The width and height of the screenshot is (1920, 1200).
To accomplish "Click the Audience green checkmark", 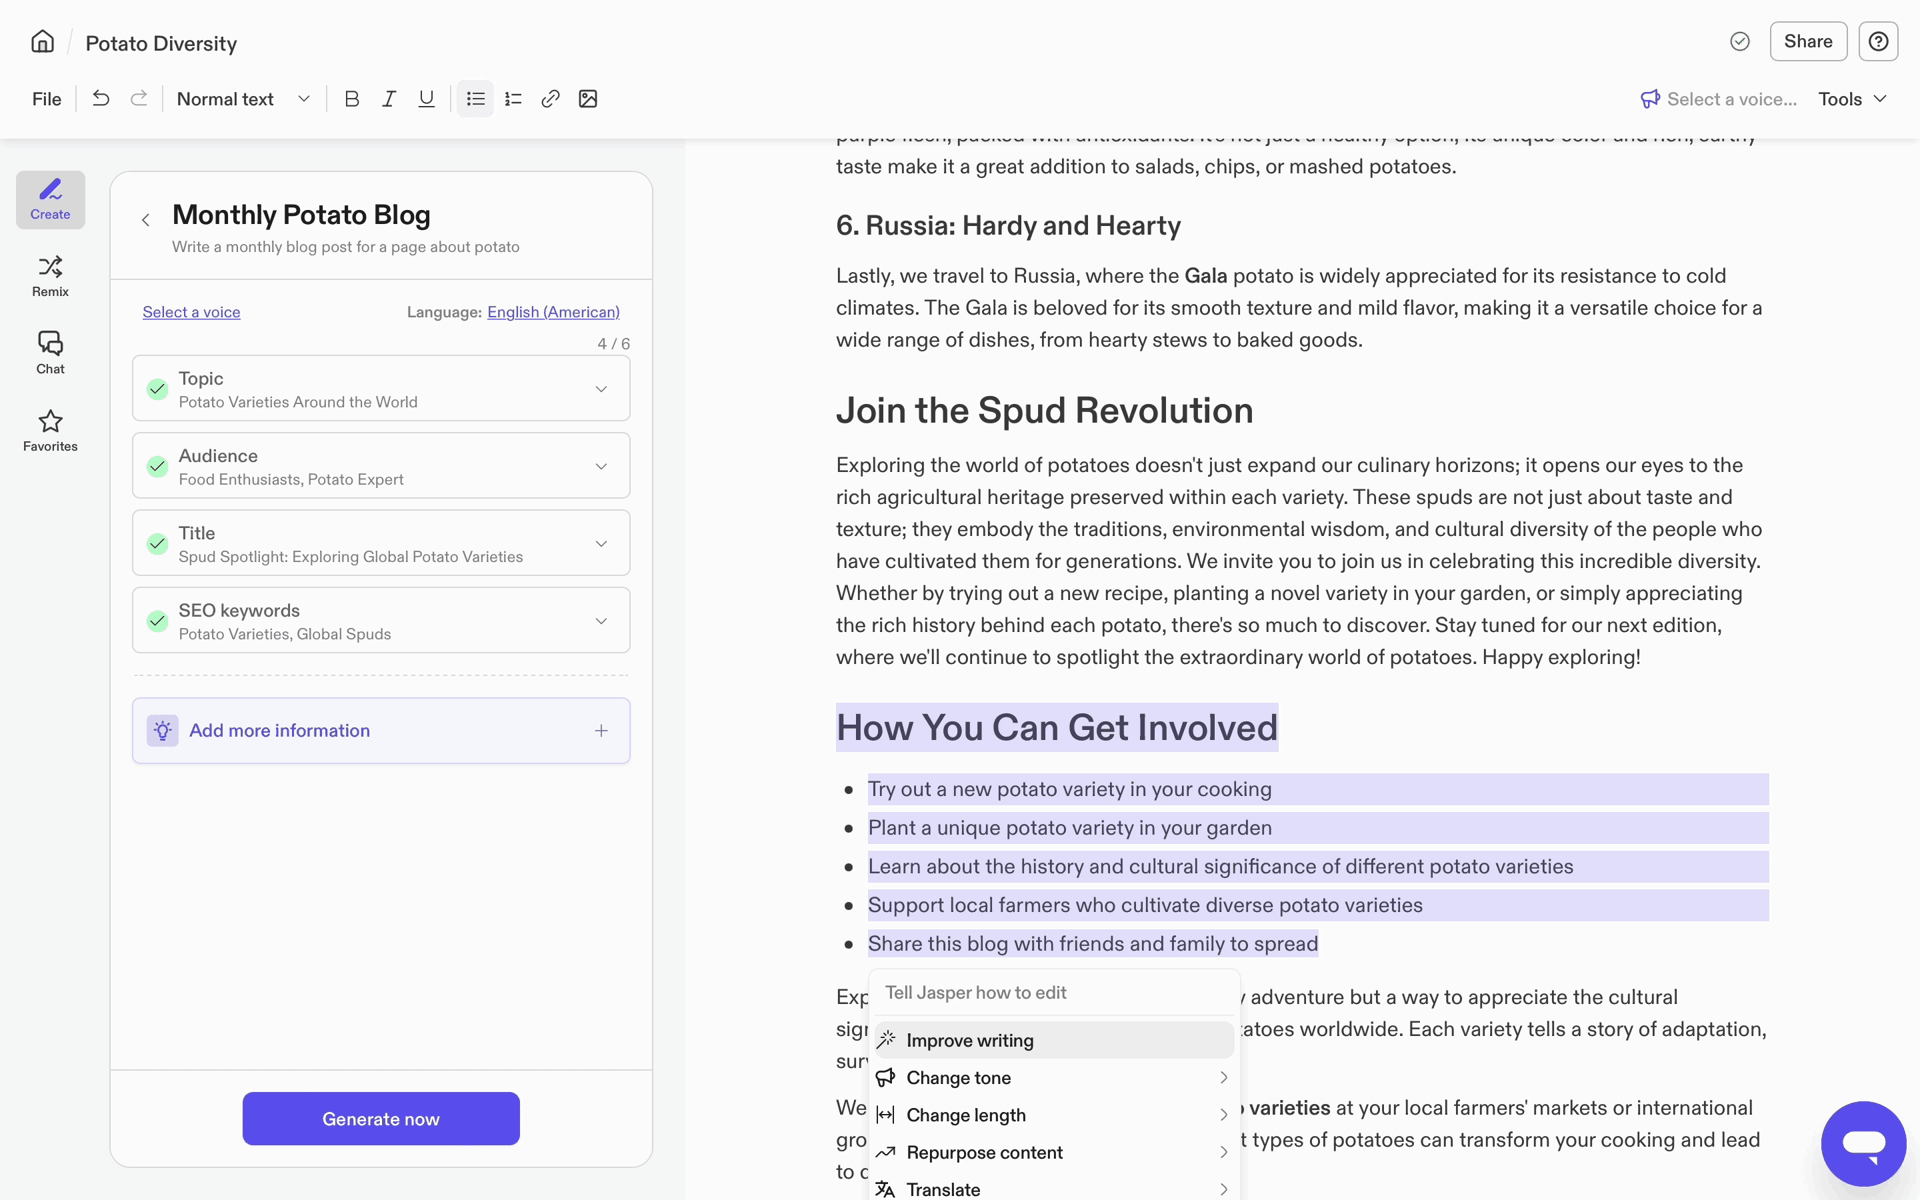I will coord(157,466).
